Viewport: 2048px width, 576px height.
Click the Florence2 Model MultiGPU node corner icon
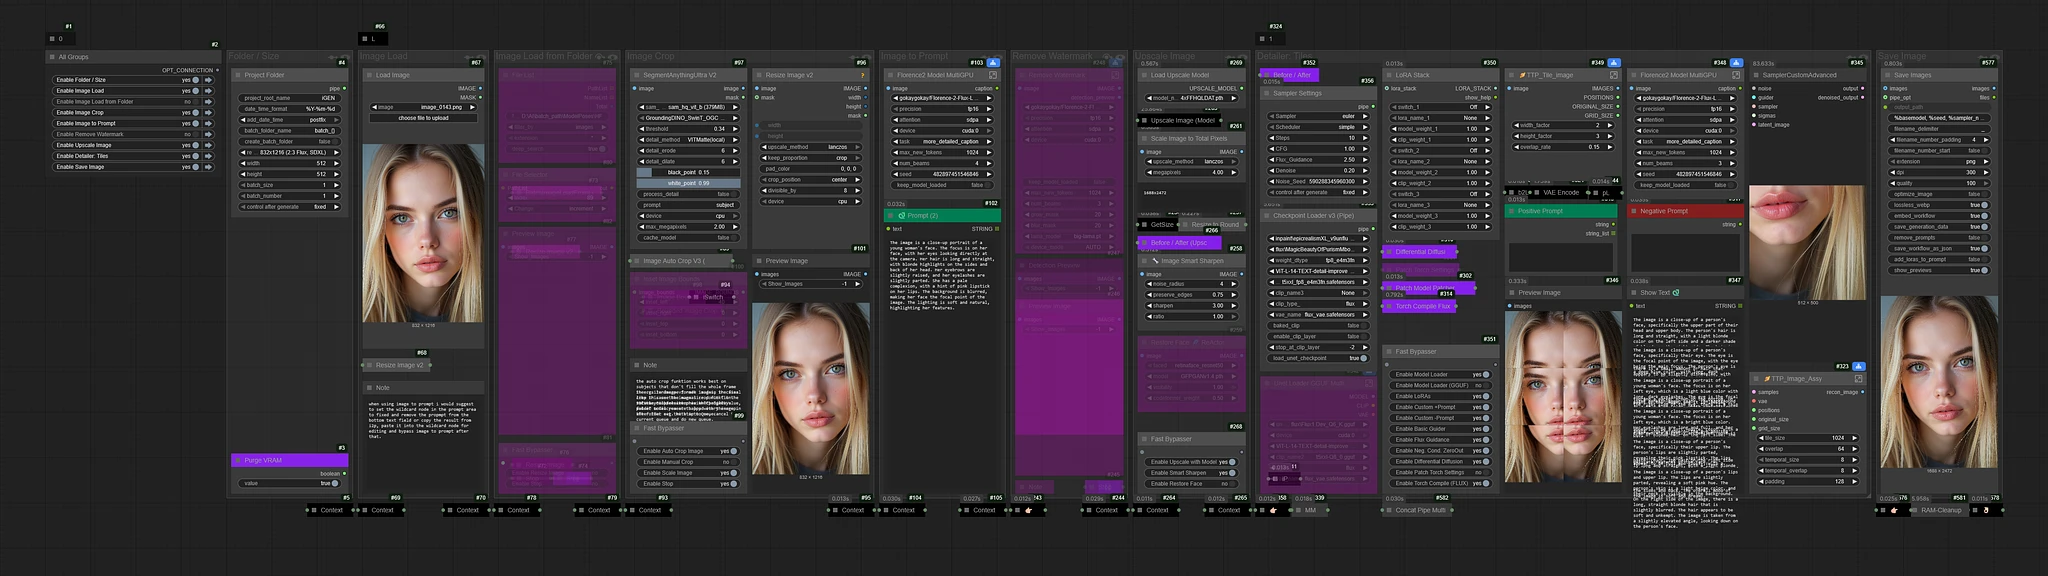(993, 75)
